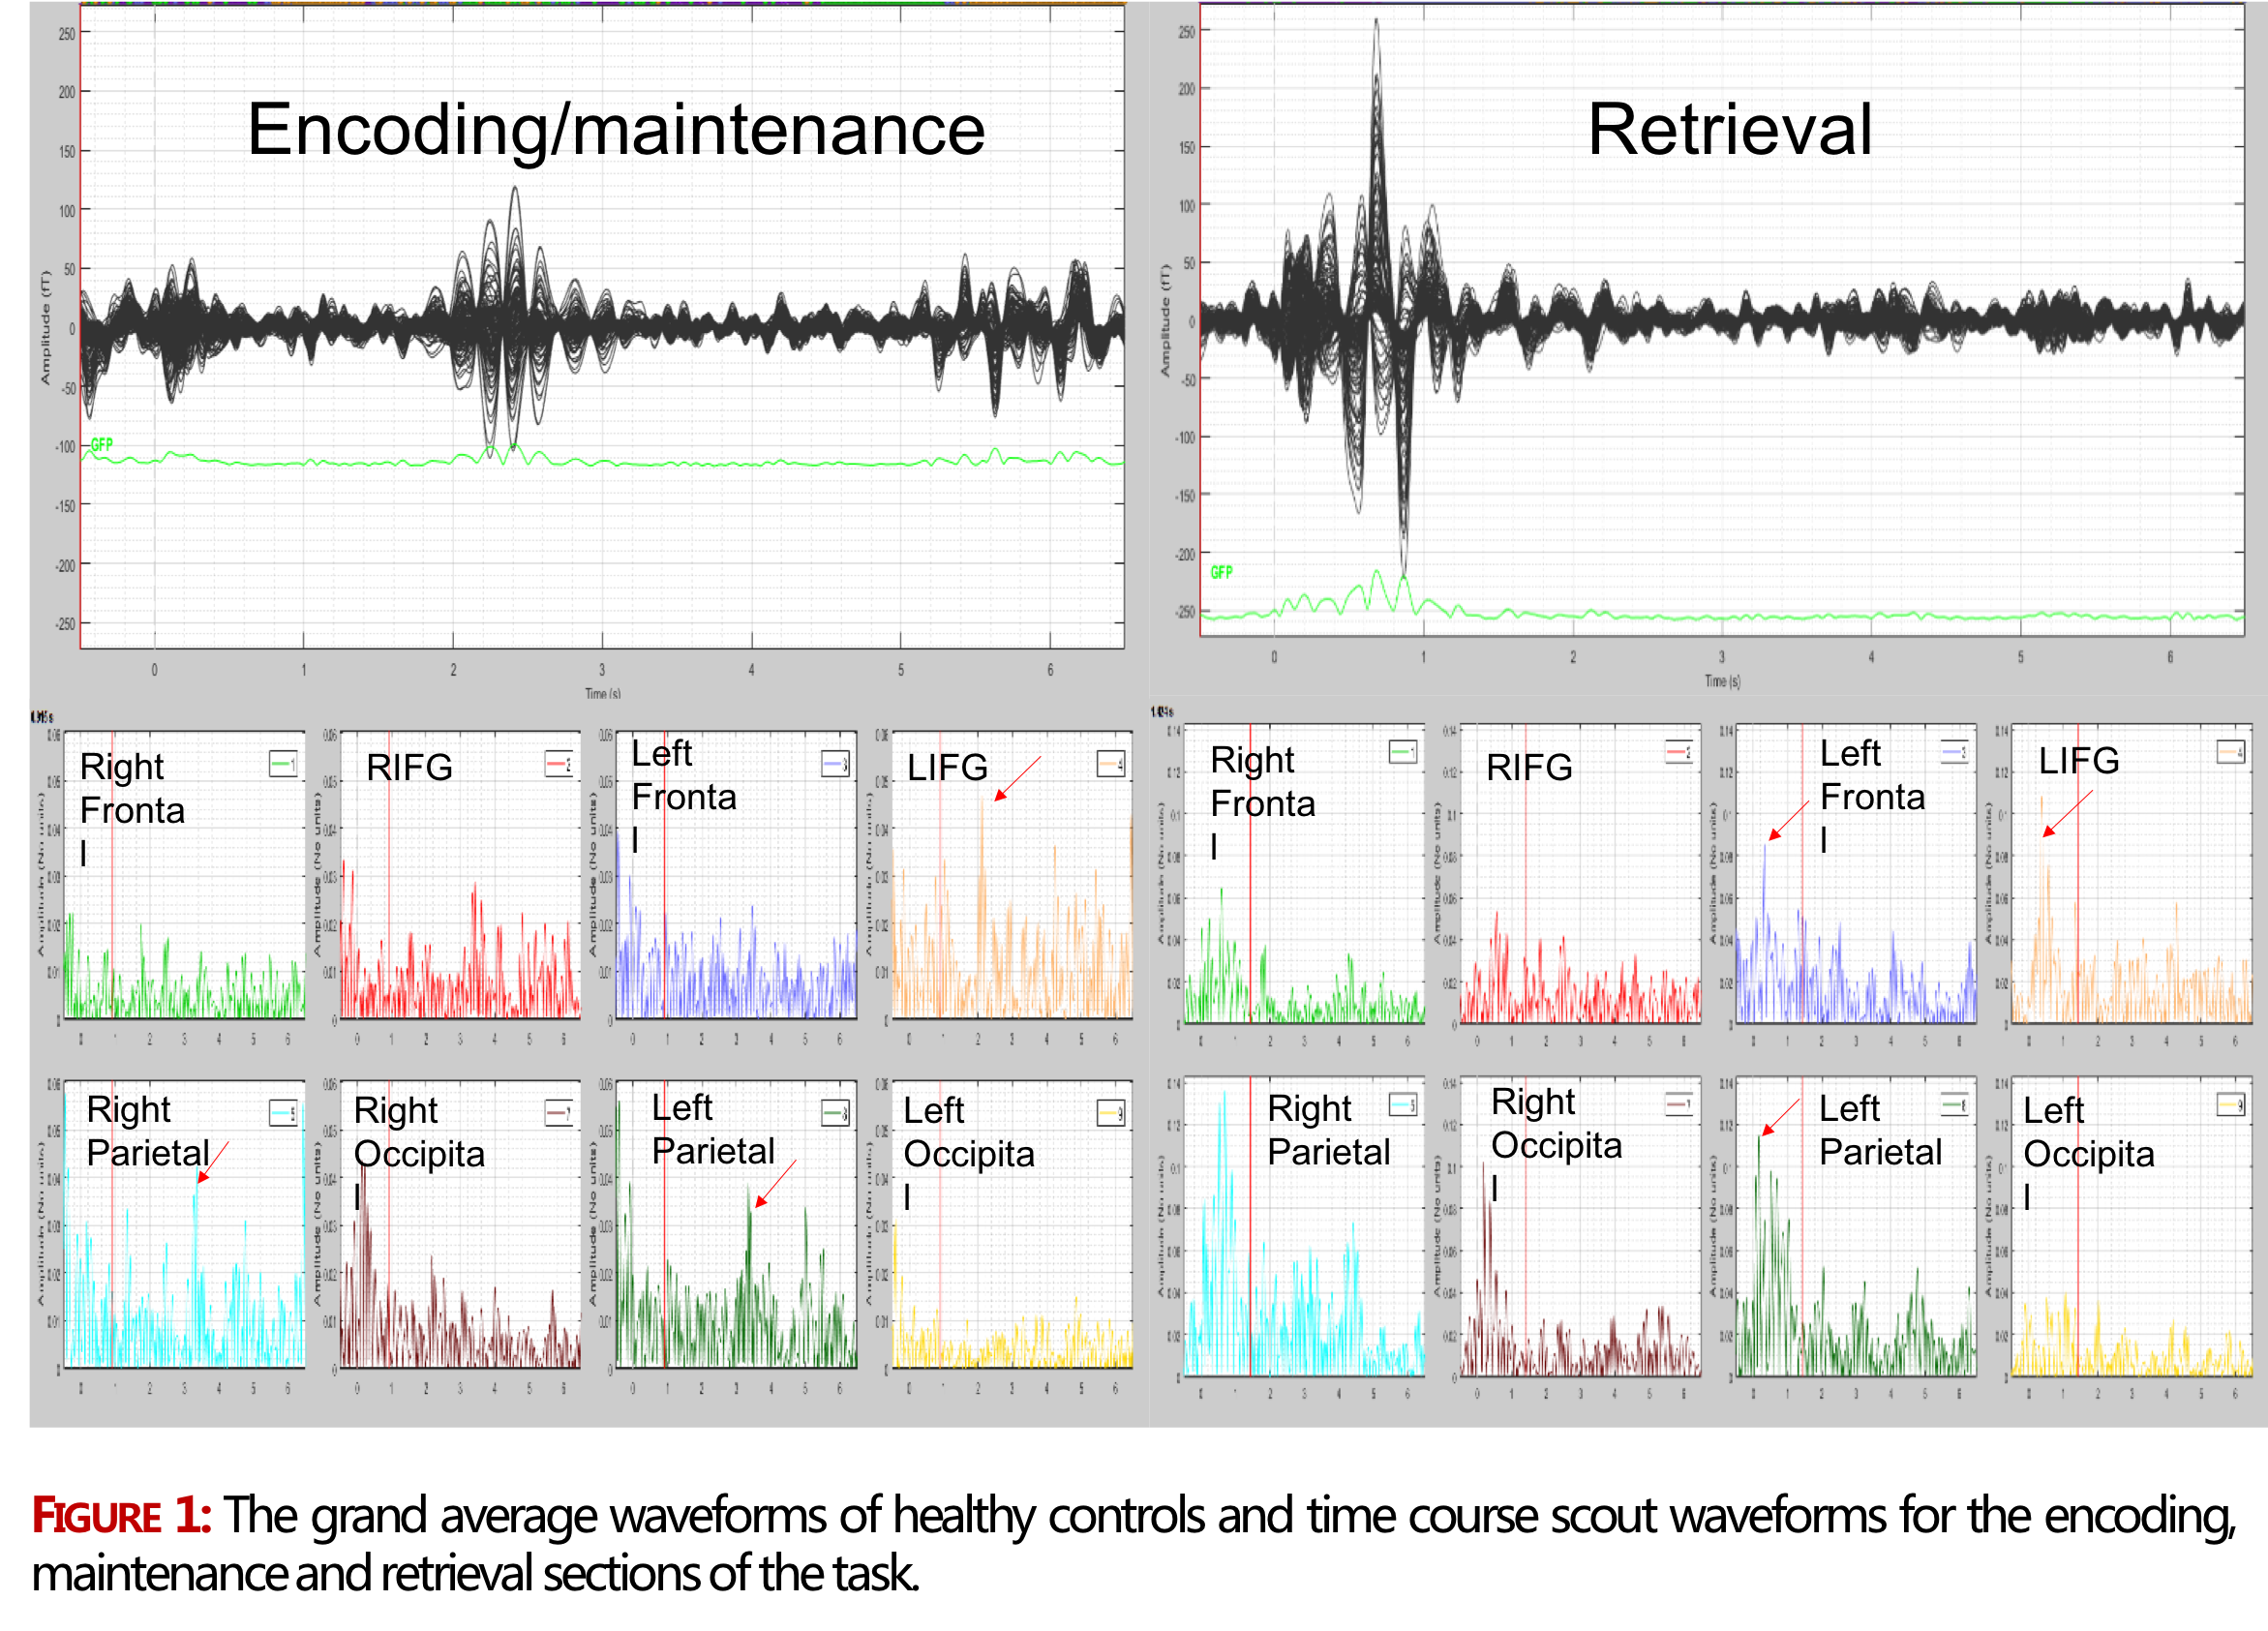Click GFP label in Encoding/maintenance plot
Screen dimensions: 2268x1631
pos(102,444)
